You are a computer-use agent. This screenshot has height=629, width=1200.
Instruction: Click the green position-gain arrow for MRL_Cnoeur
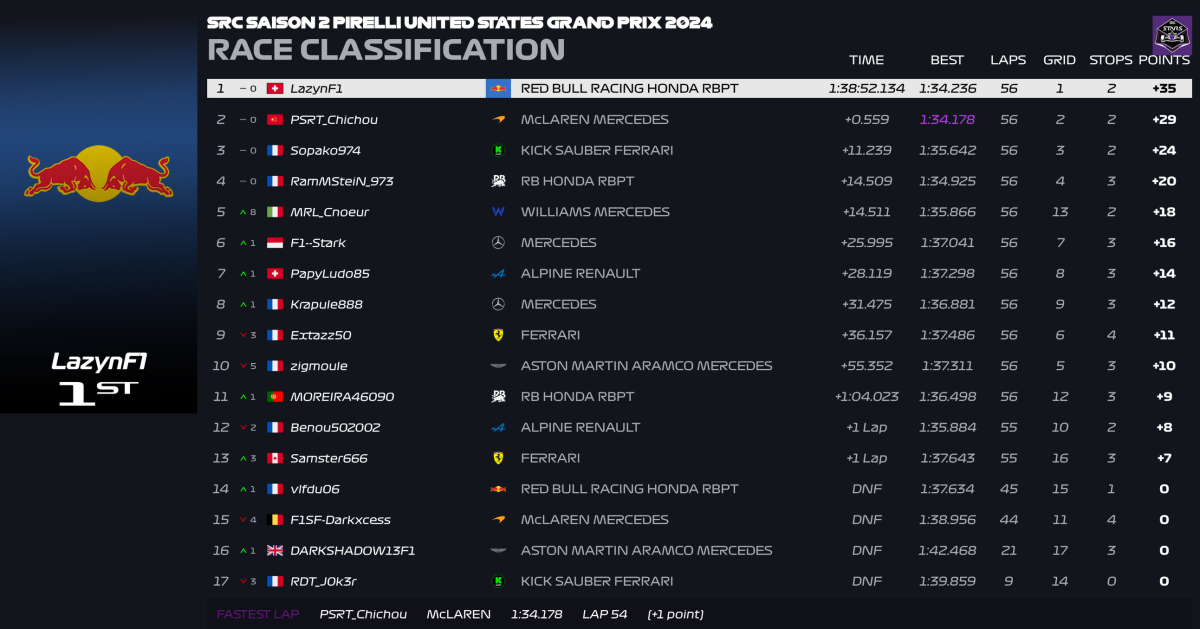coord(244,212)
